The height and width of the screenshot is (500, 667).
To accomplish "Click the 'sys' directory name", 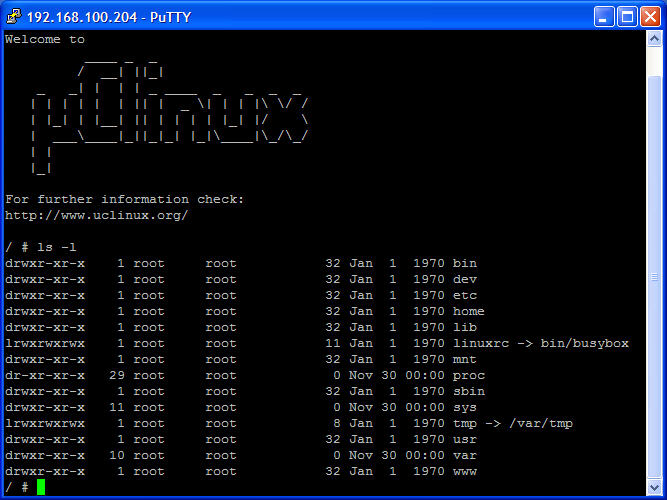I will 465,408.
